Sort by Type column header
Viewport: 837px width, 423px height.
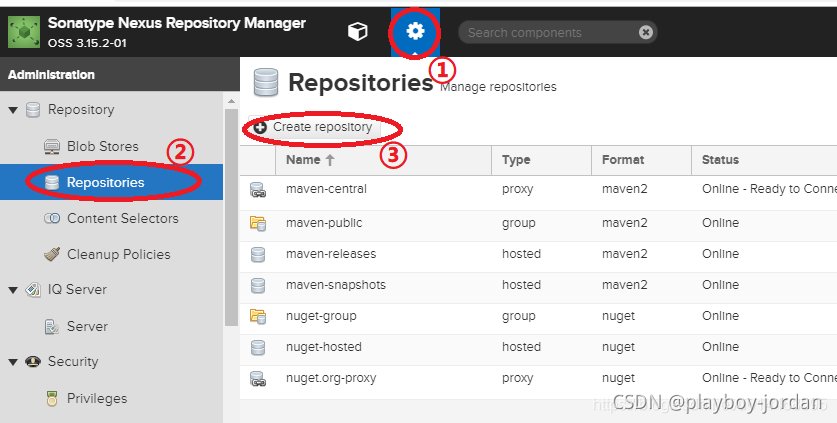[x=541, y=160]
